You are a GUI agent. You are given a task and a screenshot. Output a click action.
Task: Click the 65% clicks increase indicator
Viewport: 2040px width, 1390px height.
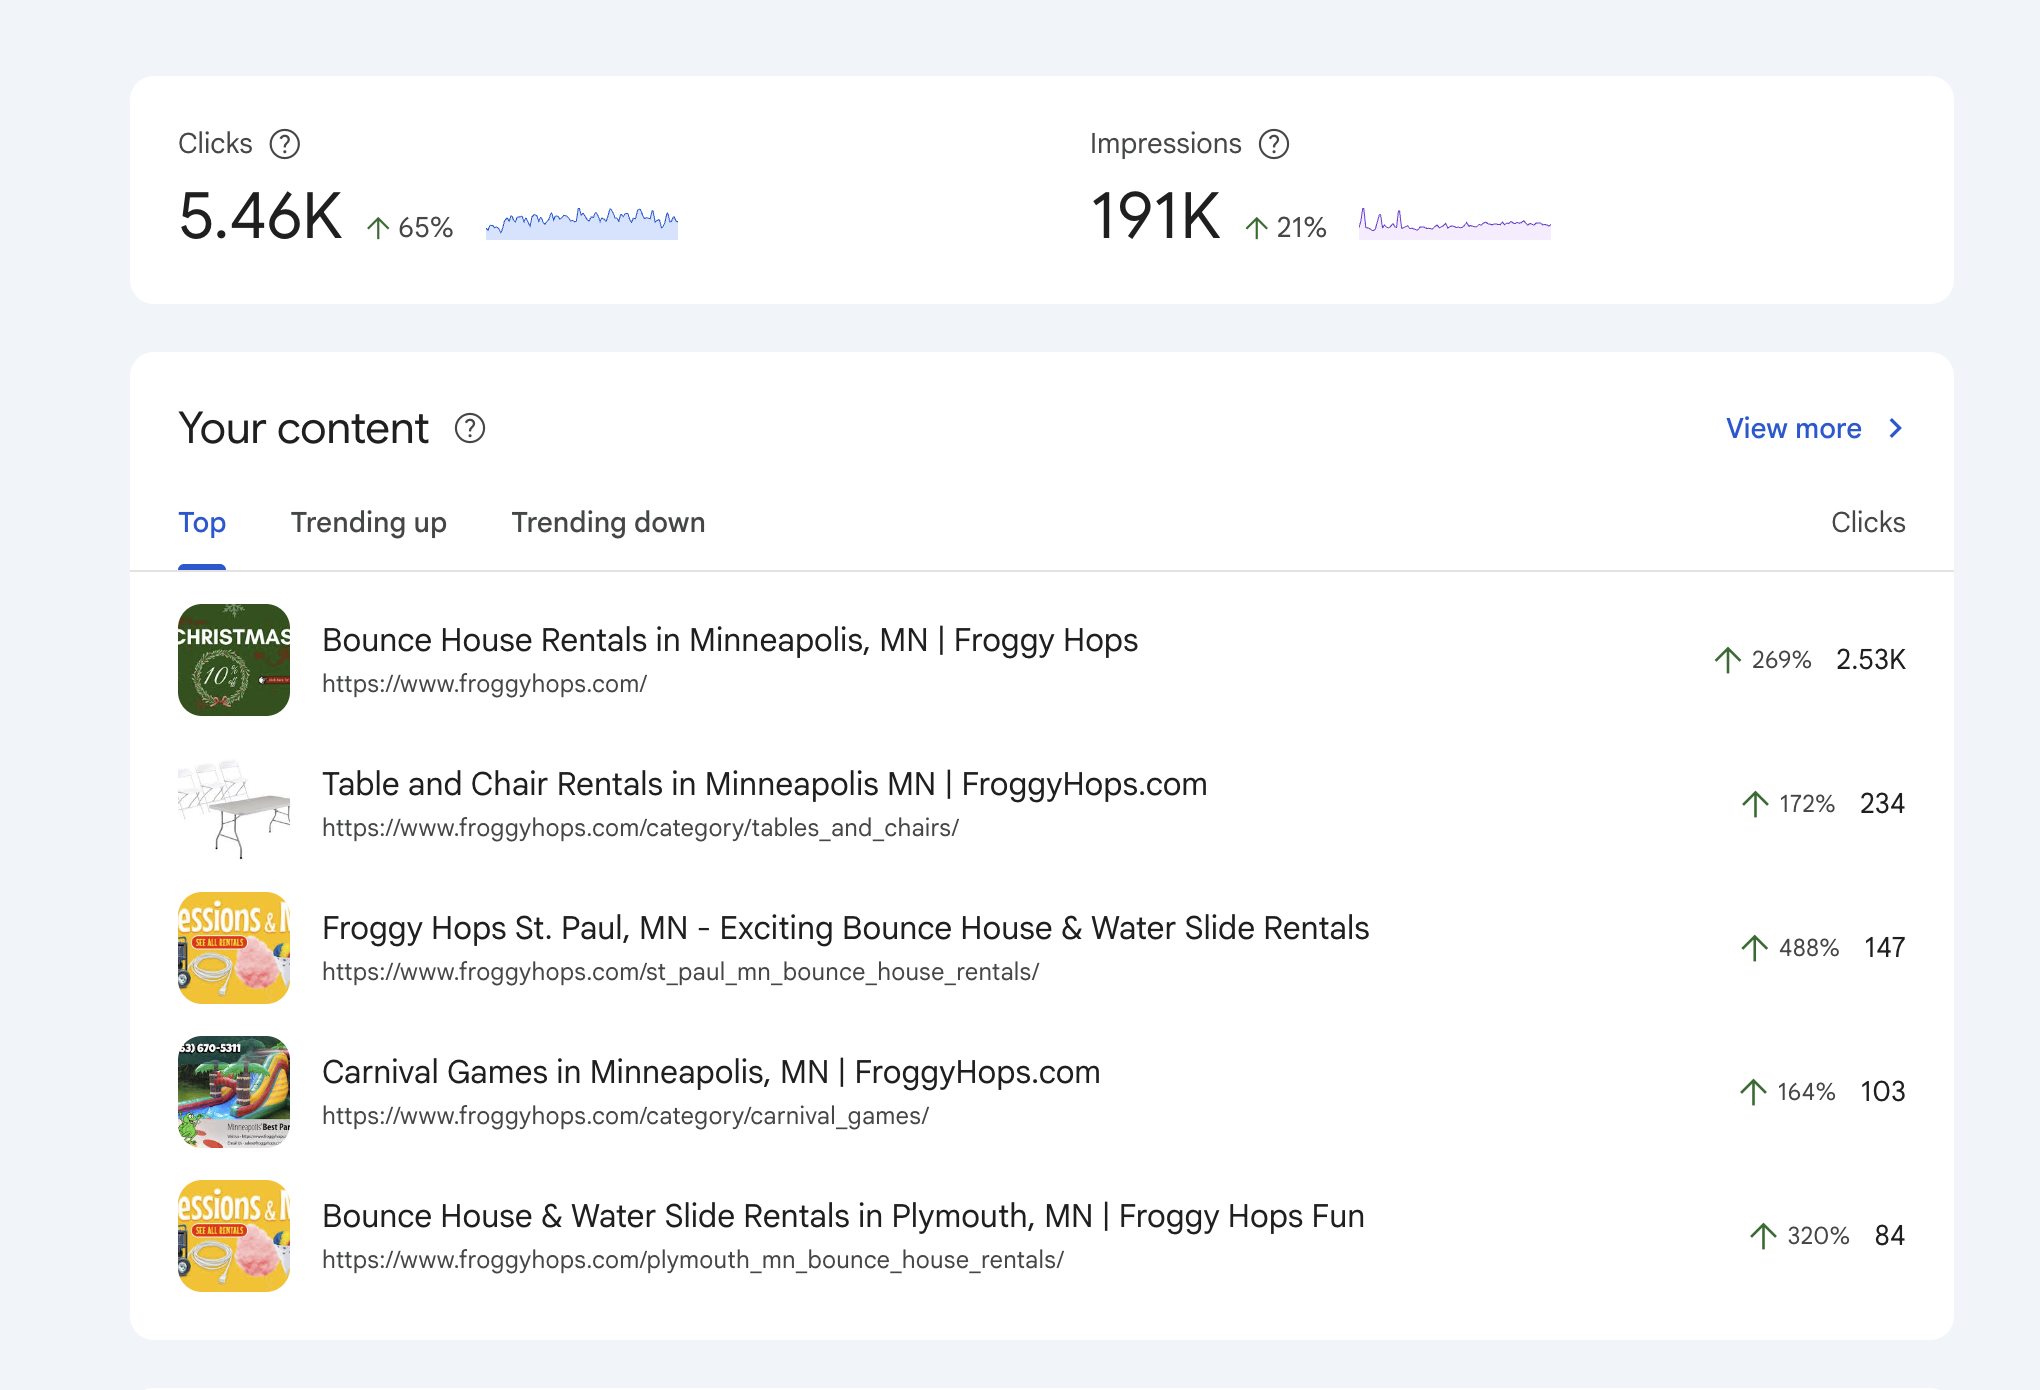[410, 228]
